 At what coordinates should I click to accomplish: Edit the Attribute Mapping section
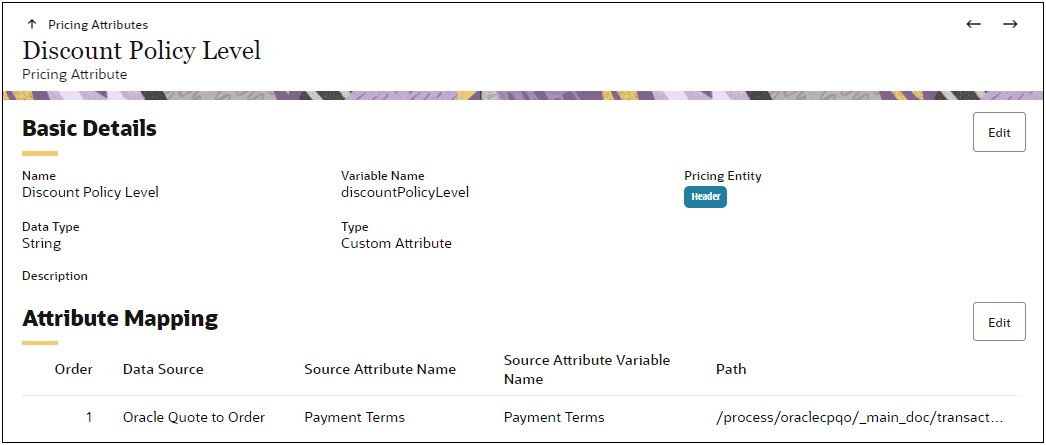(x=999, y=322)
